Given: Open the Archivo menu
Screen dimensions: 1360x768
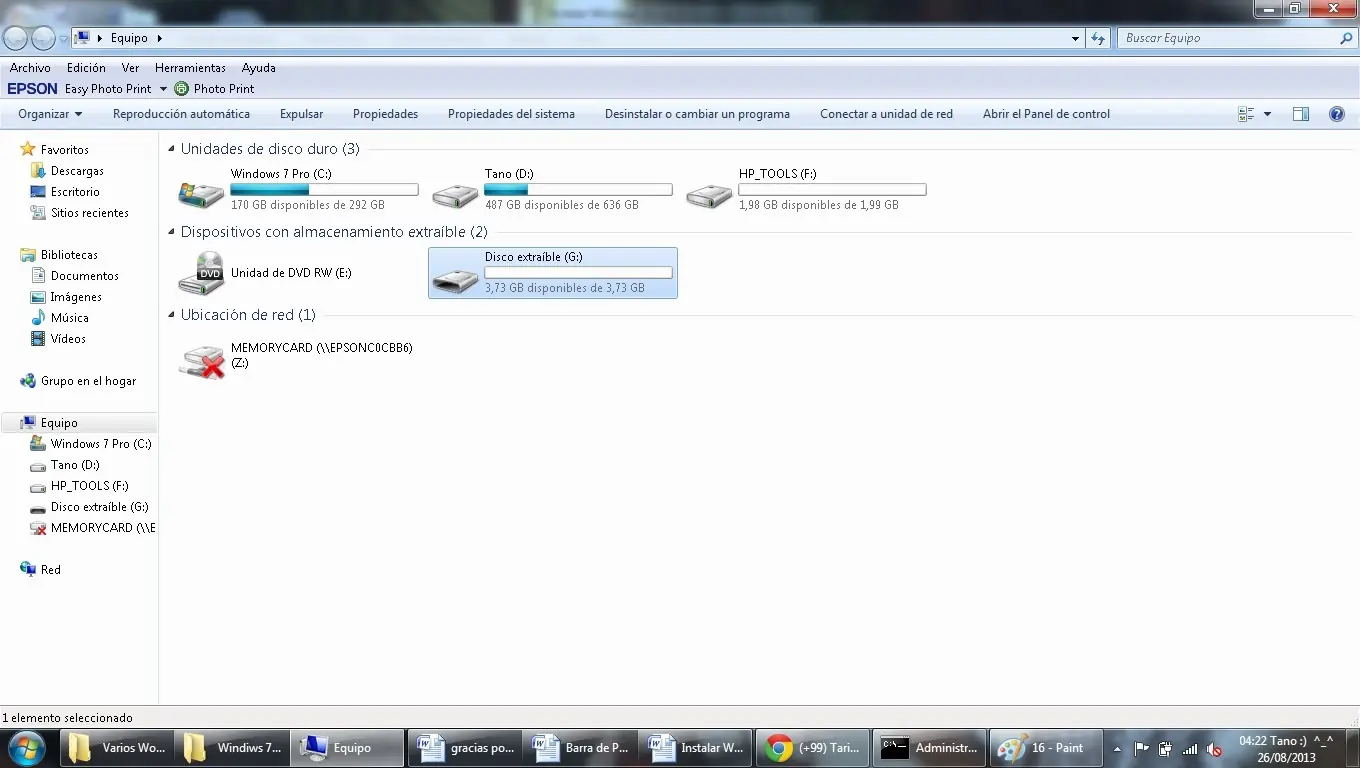Looking at the screenshot, I should coord(30,68).
